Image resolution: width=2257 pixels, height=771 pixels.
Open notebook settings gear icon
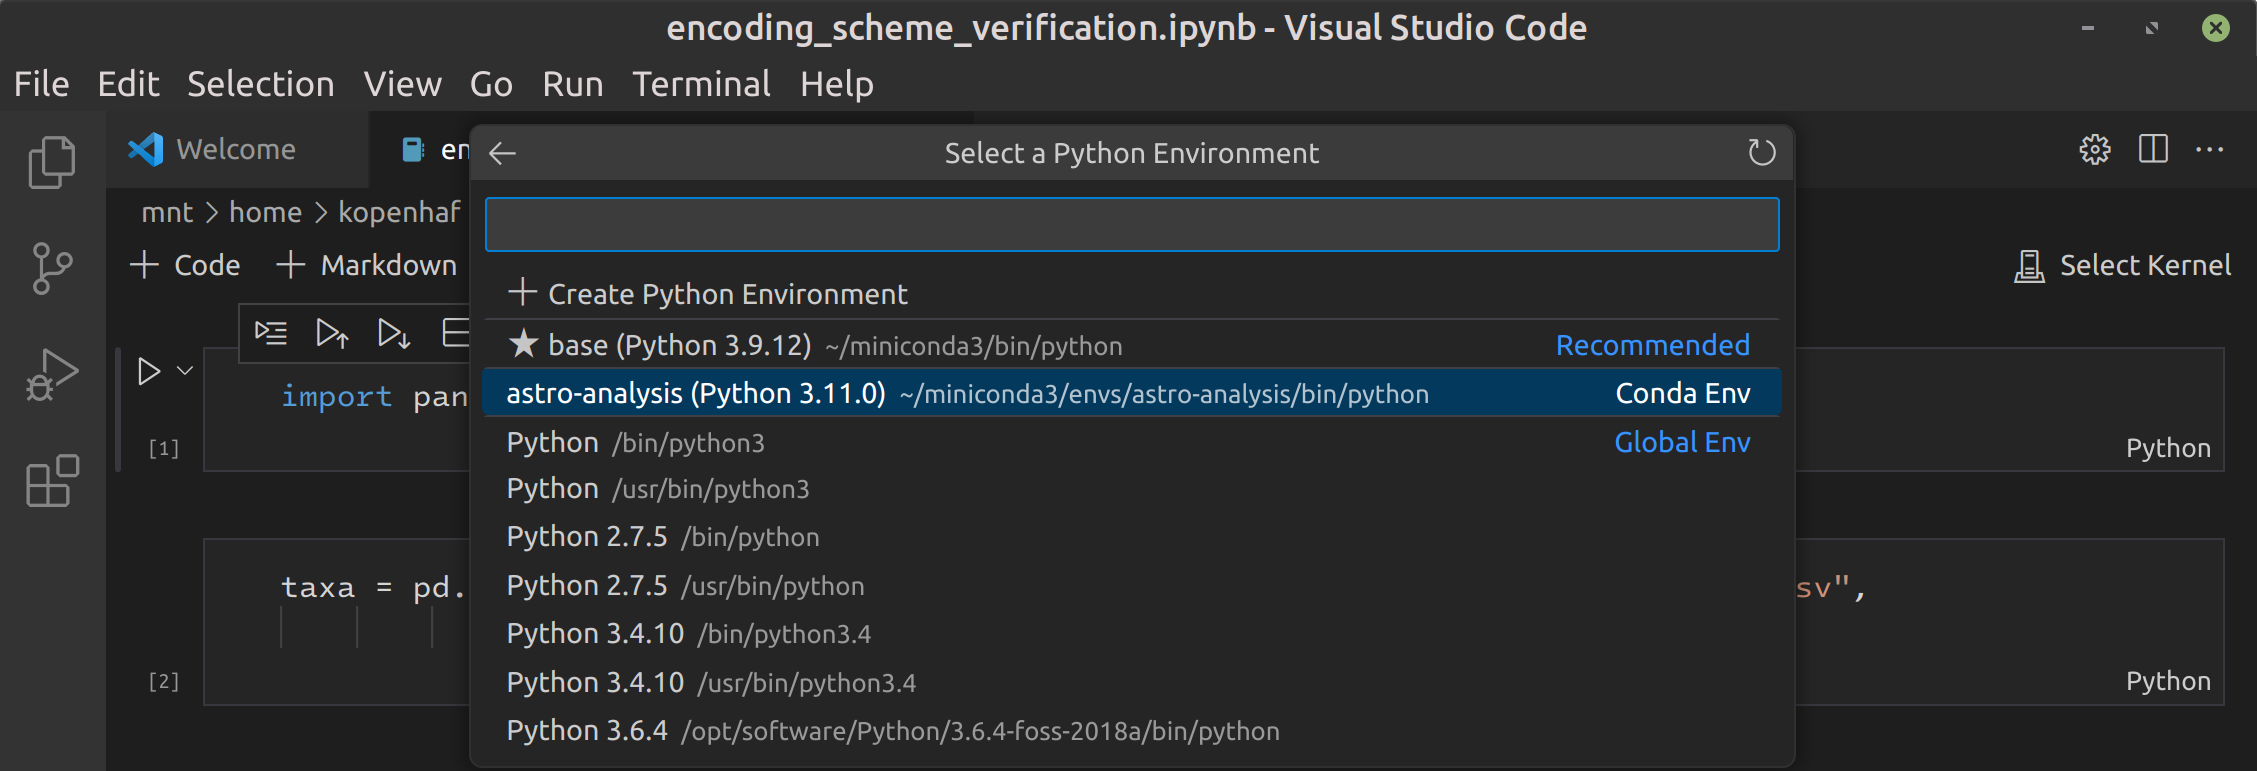click(x=2095, y=150)
